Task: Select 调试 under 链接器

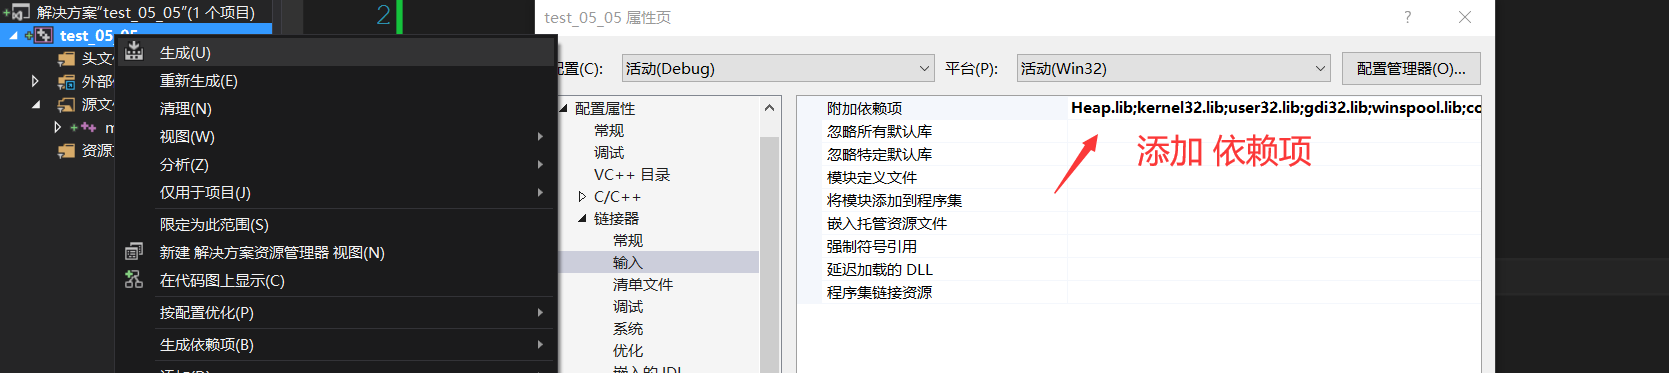Action: point(628,306)
